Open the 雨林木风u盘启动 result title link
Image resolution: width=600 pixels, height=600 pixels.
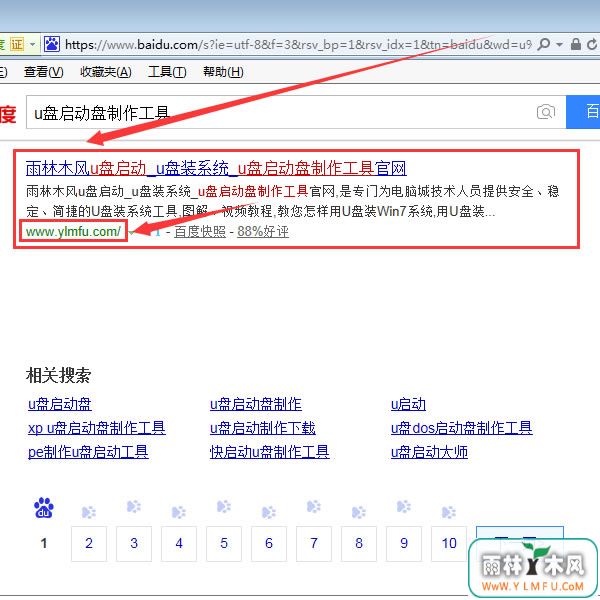(216, 168)
